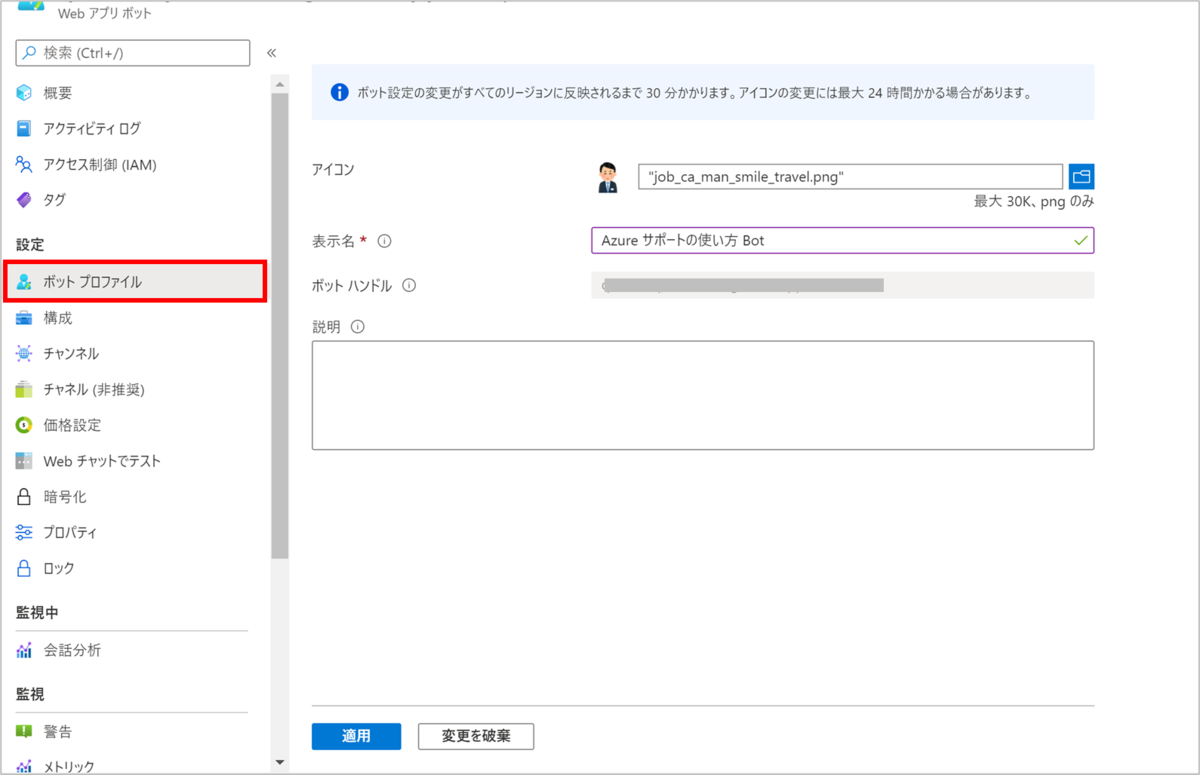This screenshot has height=775, width=1200.
Task: Click the 設定 section heading
Action: (30, 245)
